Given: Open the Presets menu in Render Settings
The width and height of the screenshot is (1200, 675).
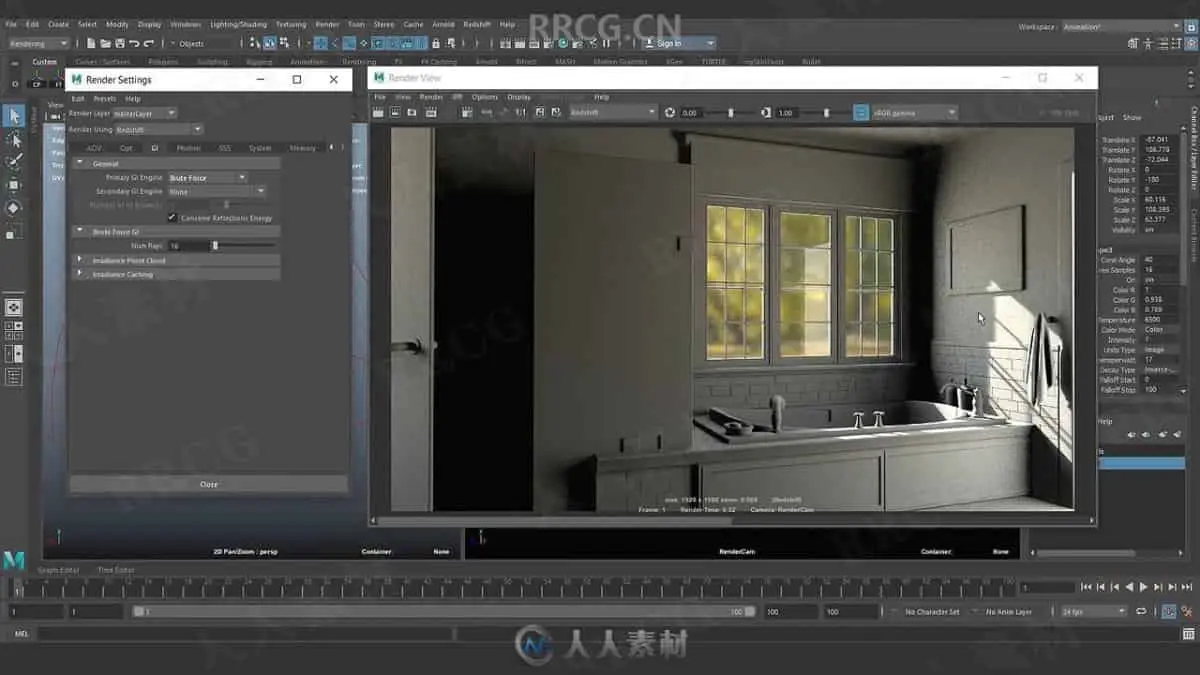Looking at the screenshot, I should (104, 99).
